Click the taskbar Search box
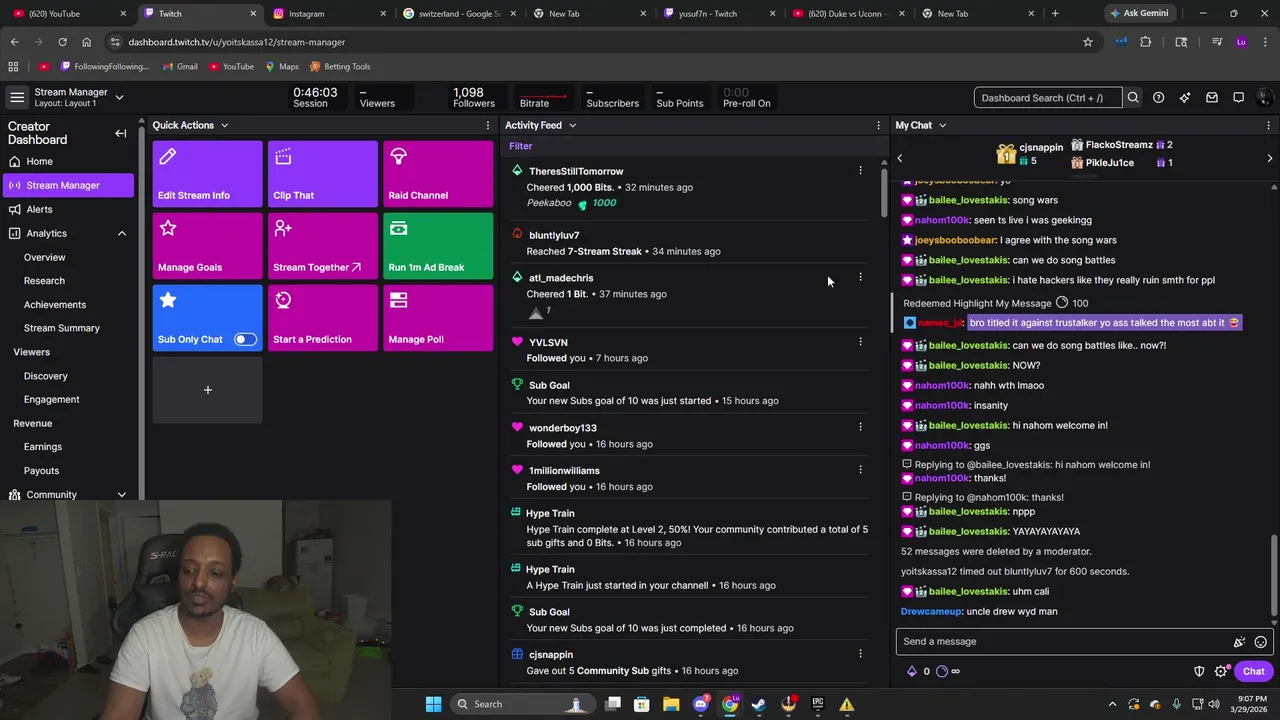Viewport: 1280px width, 720px height. [521, 704]
